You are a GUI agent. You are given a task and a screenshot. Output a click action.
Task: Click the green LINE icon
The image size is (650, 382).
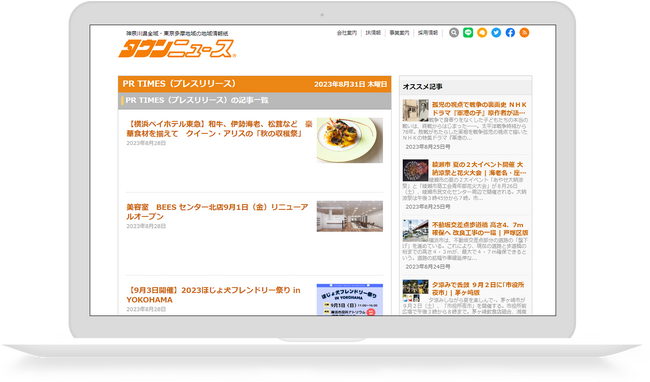pos(468,33)
